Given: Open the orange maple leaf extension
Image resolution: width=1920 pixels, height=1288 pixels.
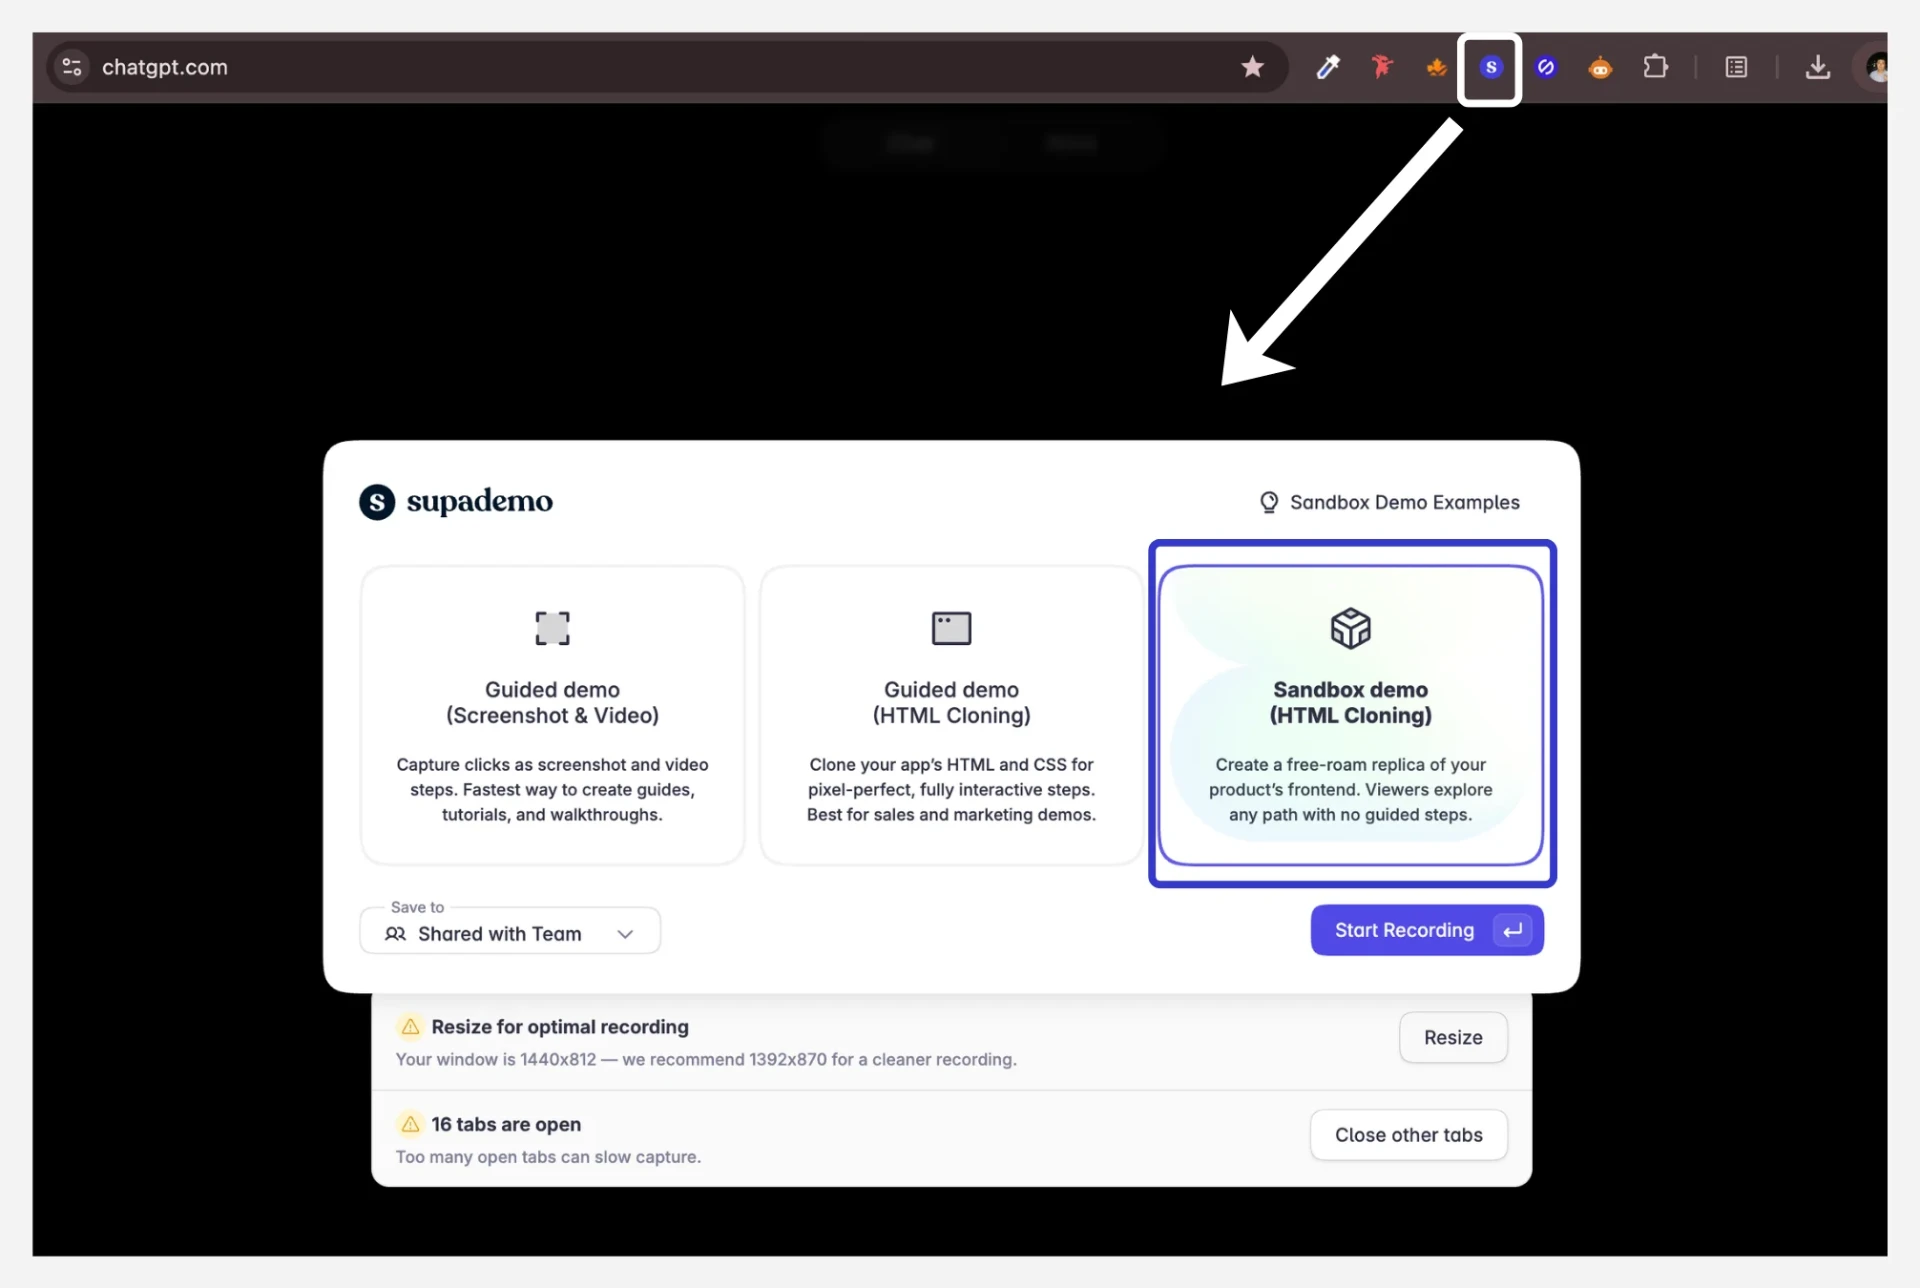Looking at the screenshot, I should (x=1436, y=67).
